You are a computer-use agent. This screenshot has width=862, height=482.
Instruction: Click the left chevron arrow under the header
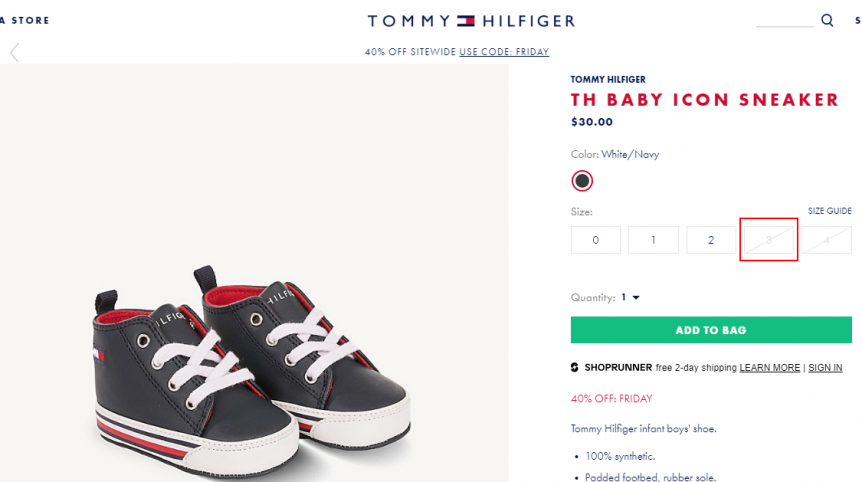(x=15, y=53)
